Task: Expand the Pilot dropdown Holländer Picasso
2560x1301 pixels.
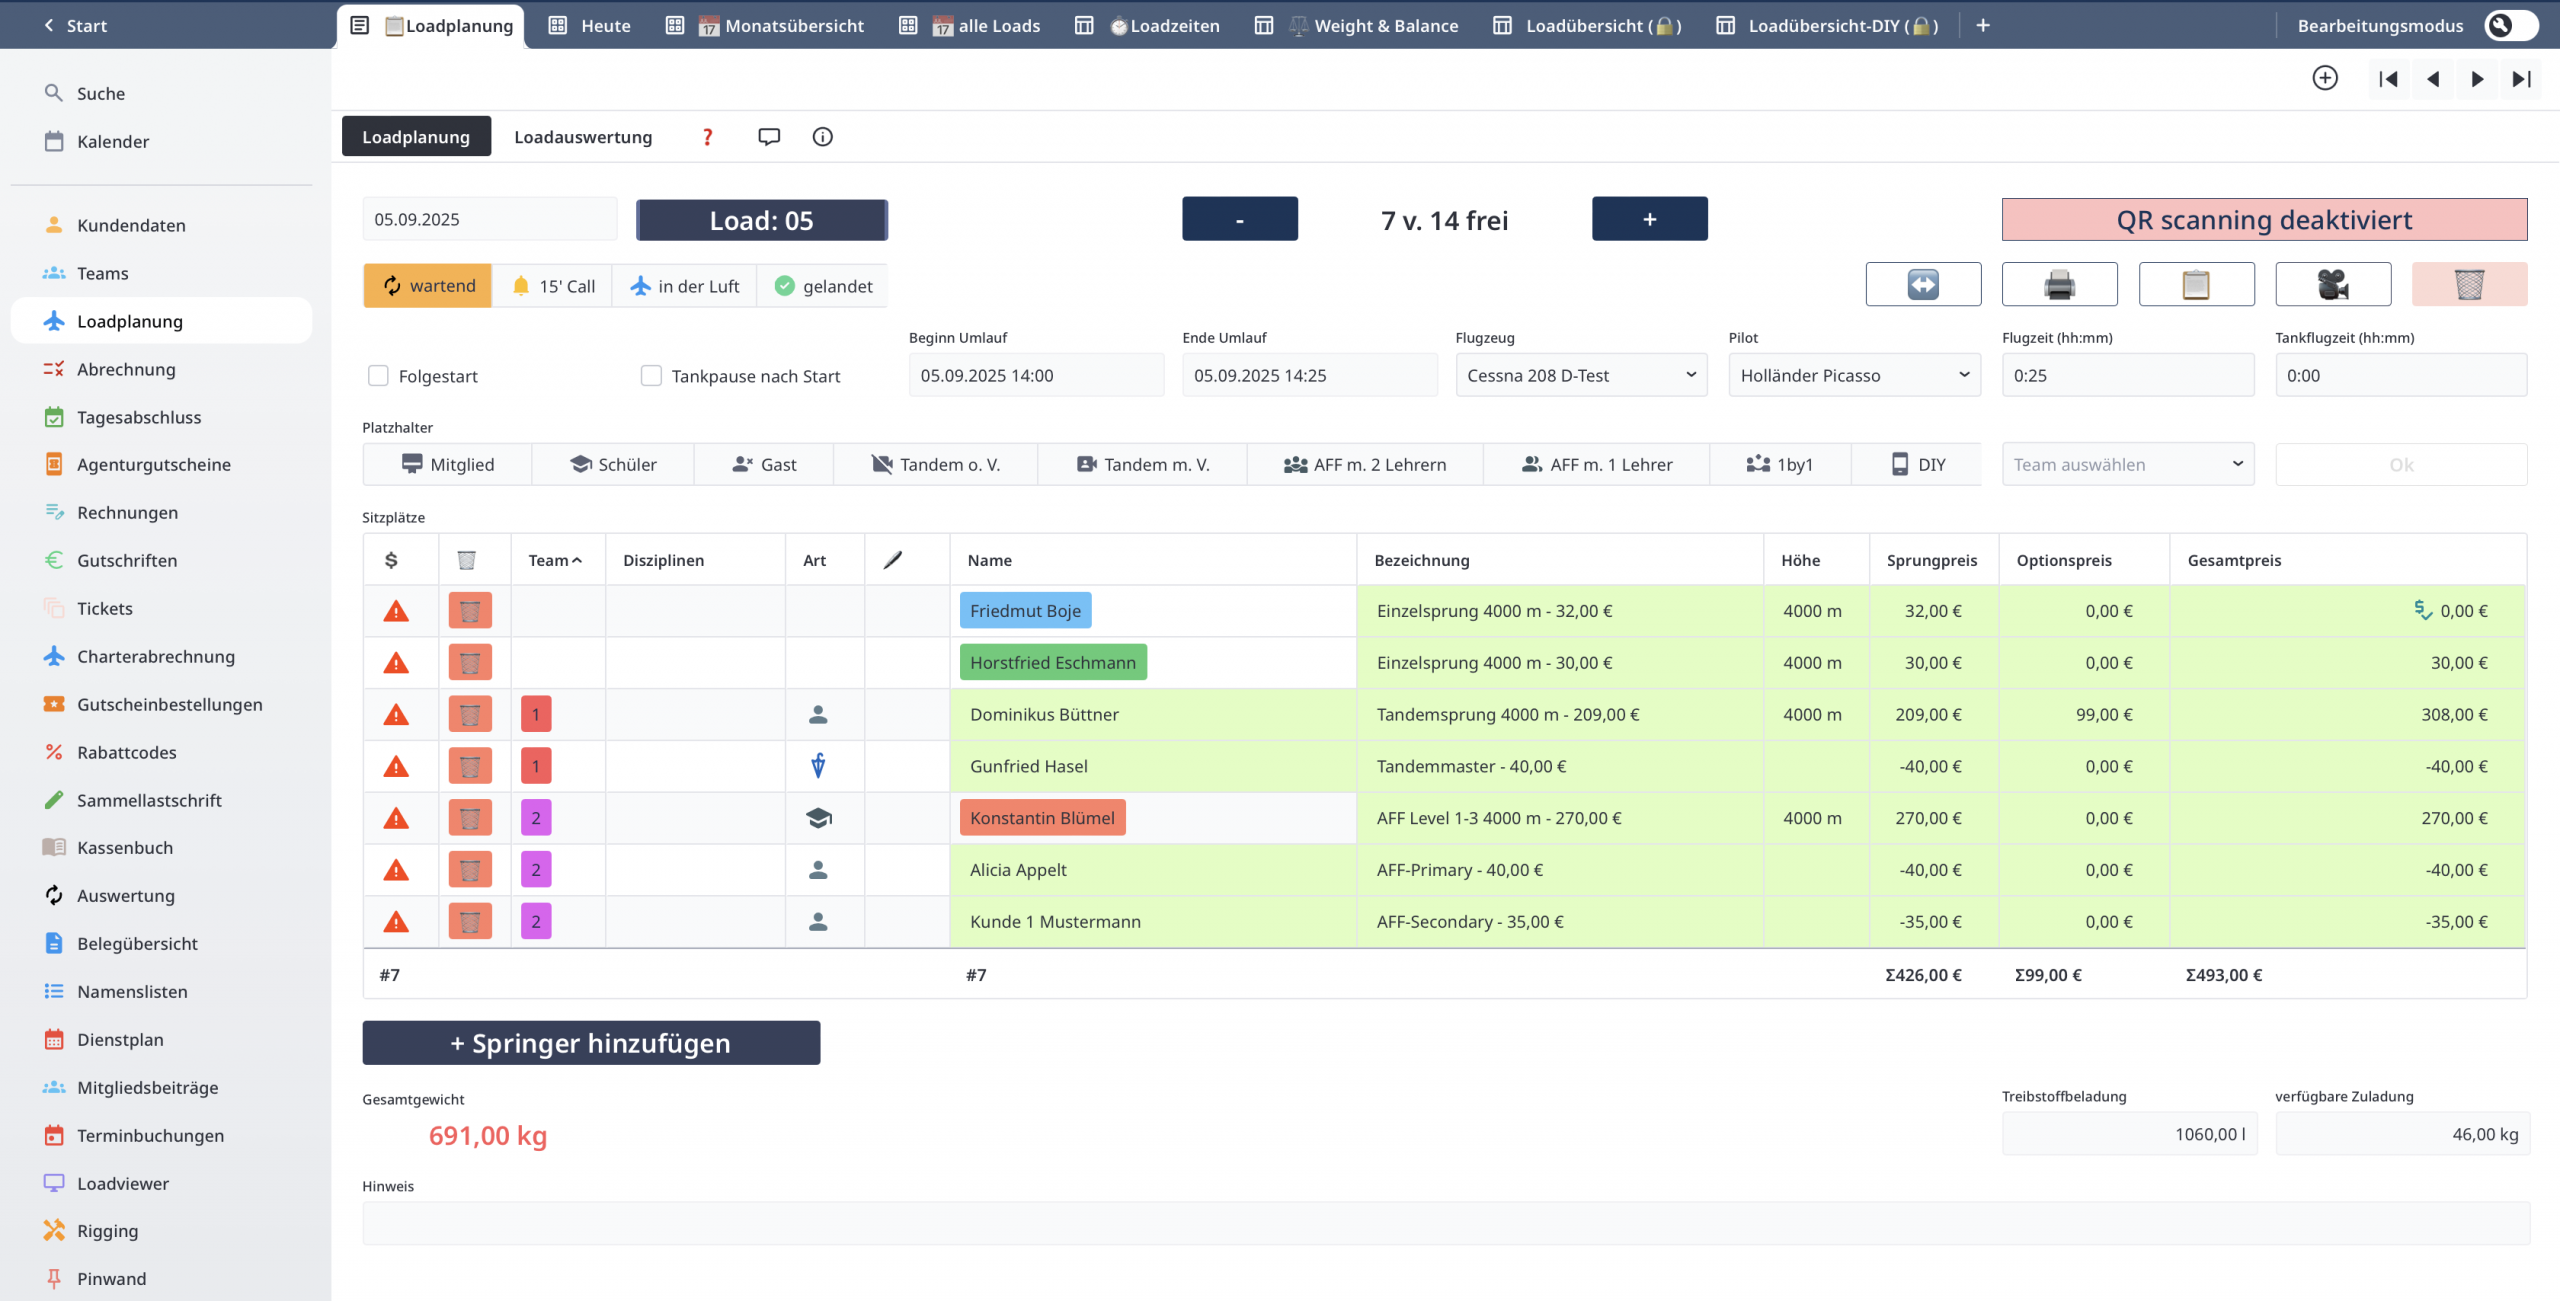Action: tap(1854, 376)
